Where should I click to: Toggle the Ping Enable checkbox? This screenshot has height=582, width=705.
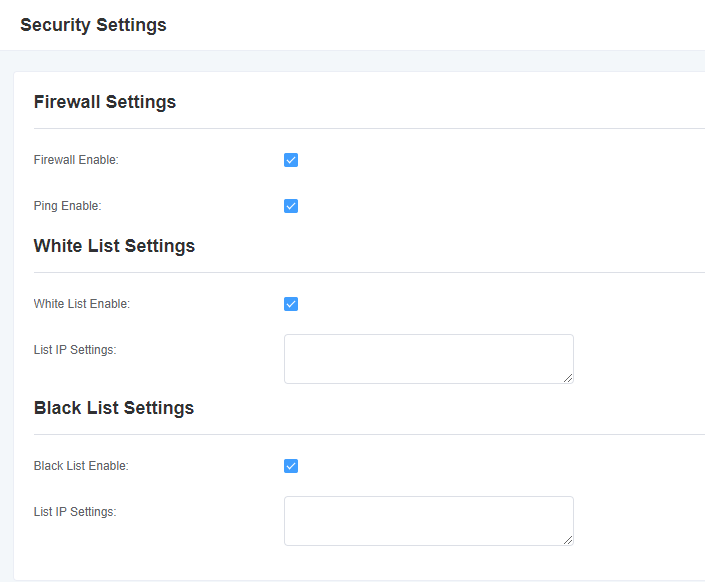(x=291, y=206)
